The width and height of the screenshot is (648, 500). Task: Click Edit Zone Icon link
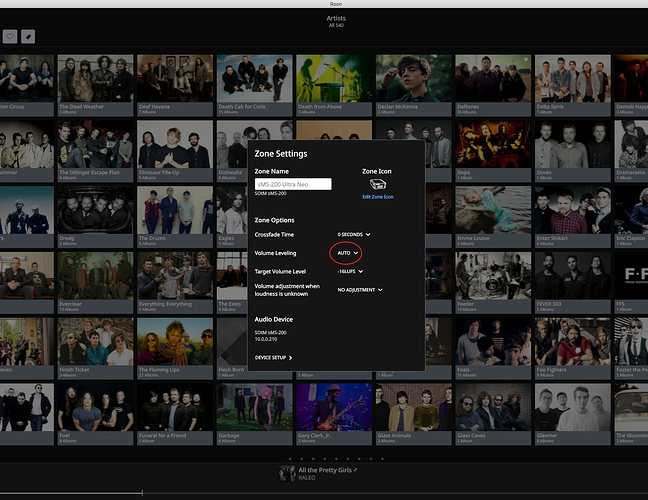(x=378, y=197)
